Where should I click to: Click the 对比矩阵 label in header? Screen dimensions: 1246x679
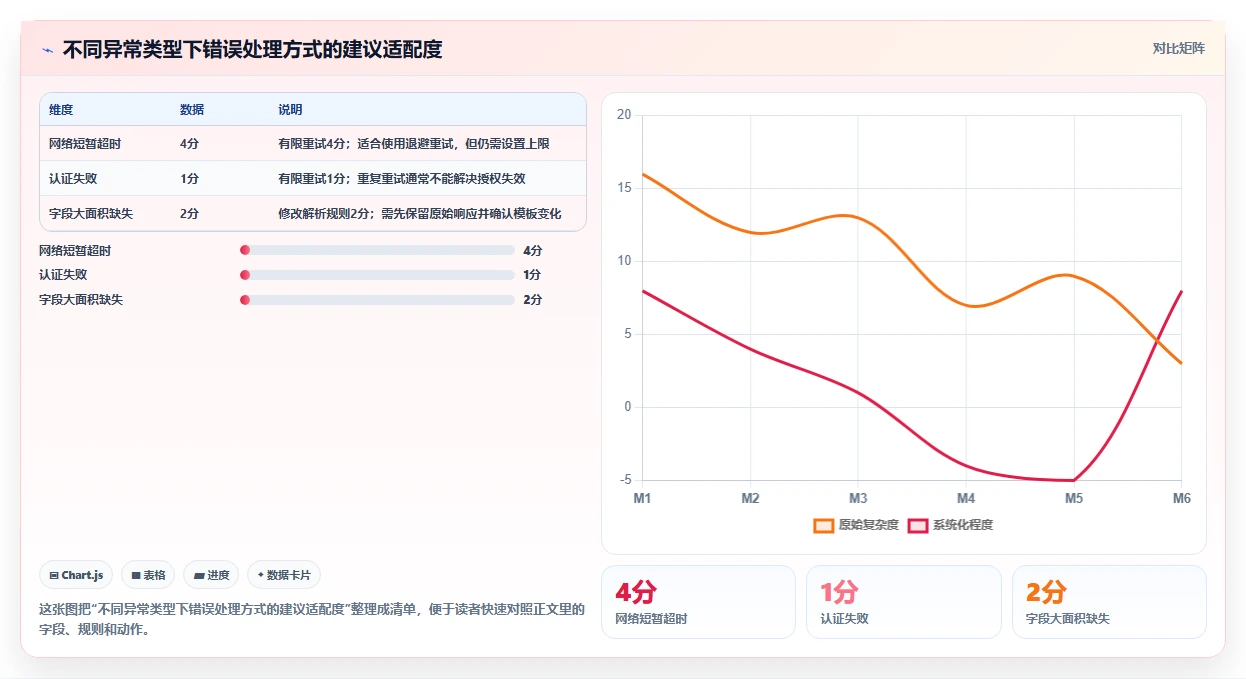[1179, 48]
